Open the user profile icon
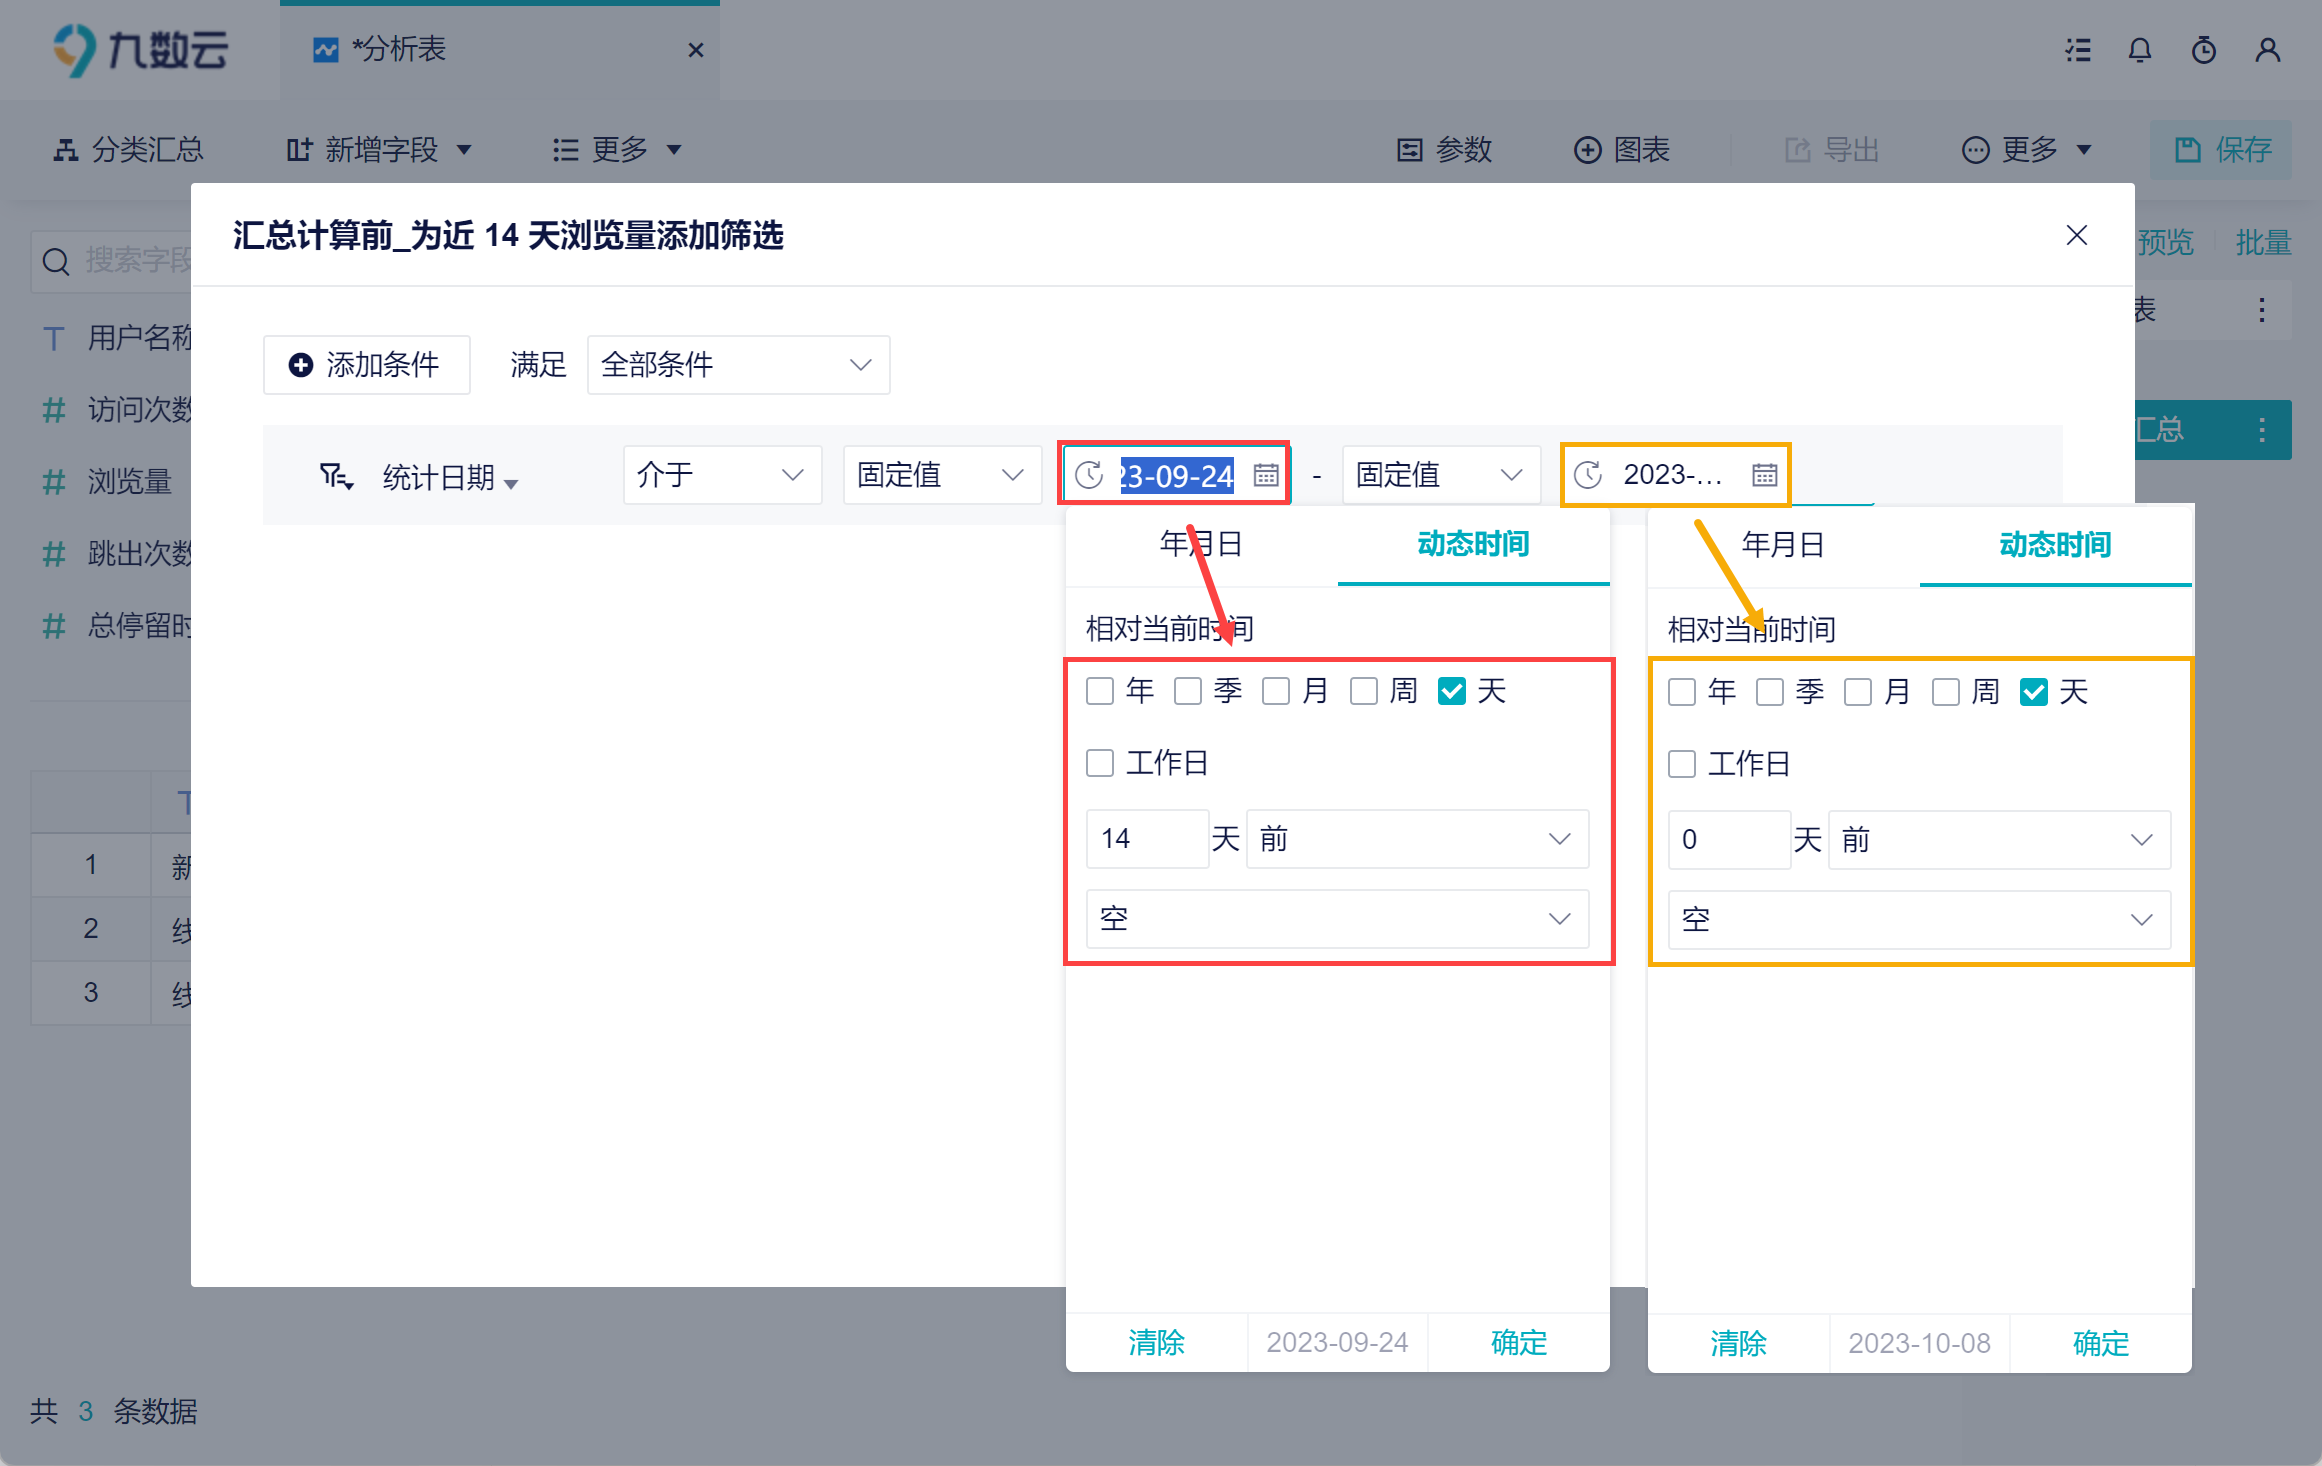The width and height of the screenshot is (2322, 1466). [2267, 50]
